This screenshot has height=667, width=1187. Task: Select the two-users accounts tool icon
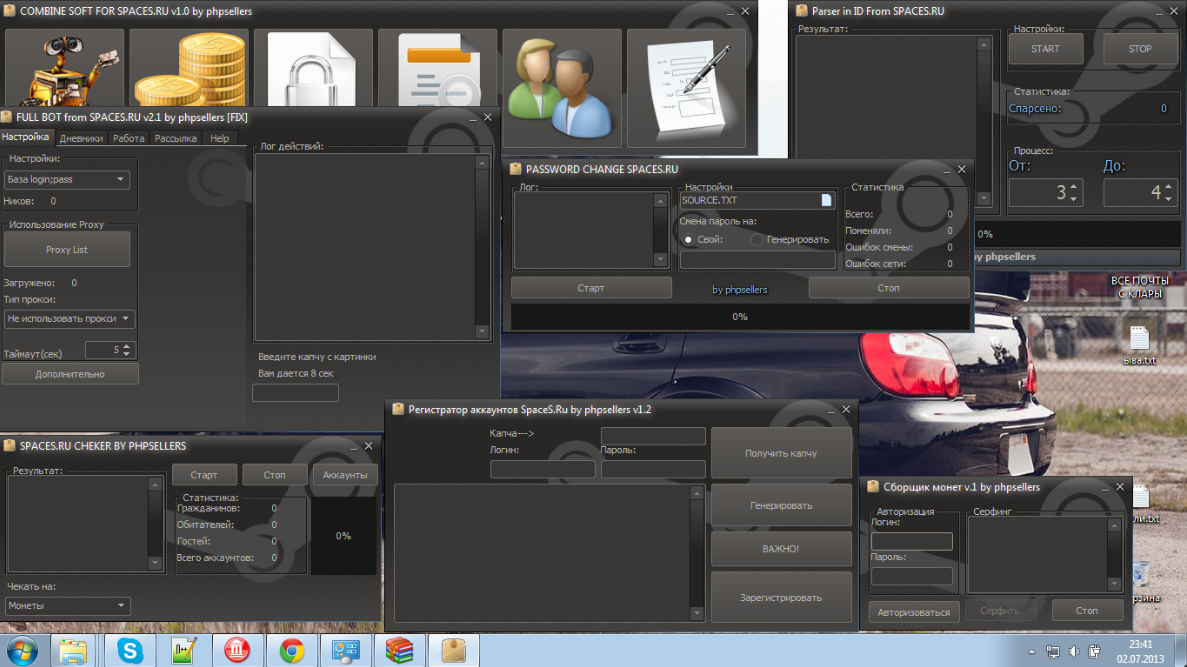click(561, 85)
